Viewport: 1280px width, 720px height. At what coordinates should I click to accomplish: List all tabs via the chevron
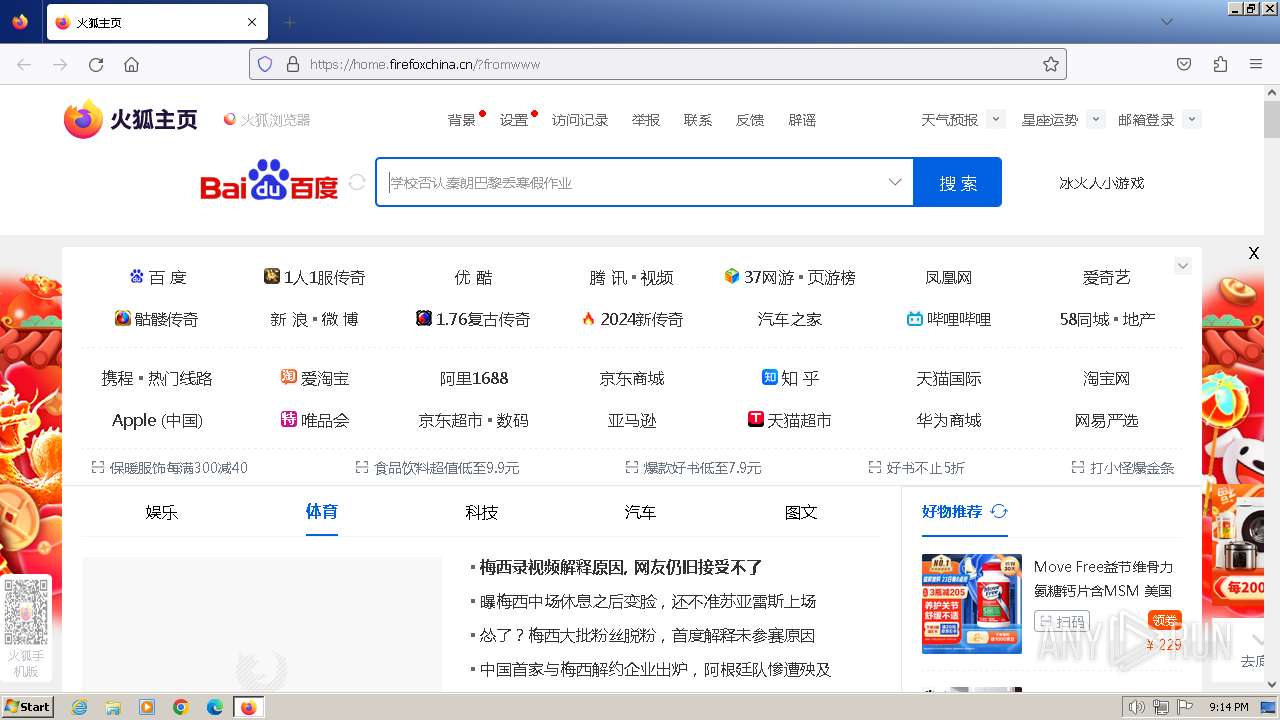(1166, 22)
